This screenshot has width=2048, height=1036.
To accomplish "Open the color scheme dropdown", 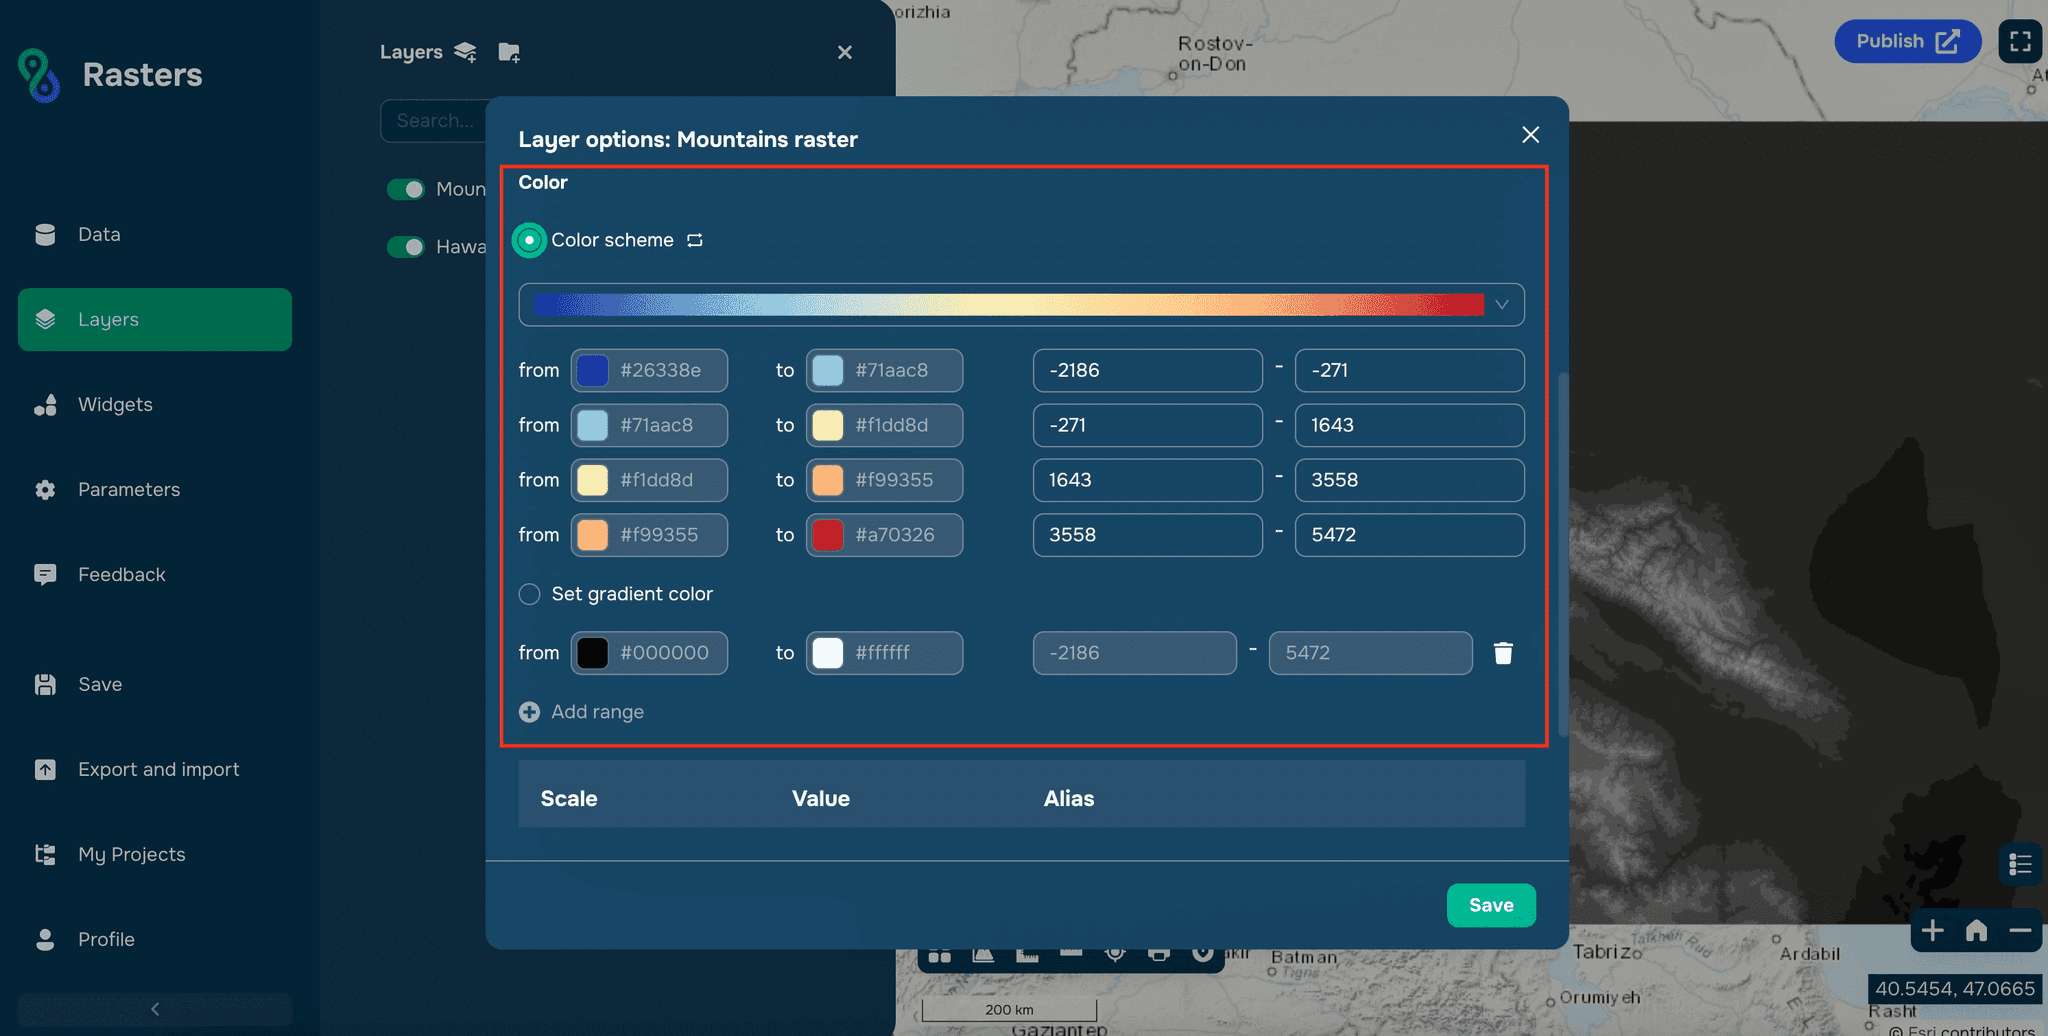I will (1500, 304).
